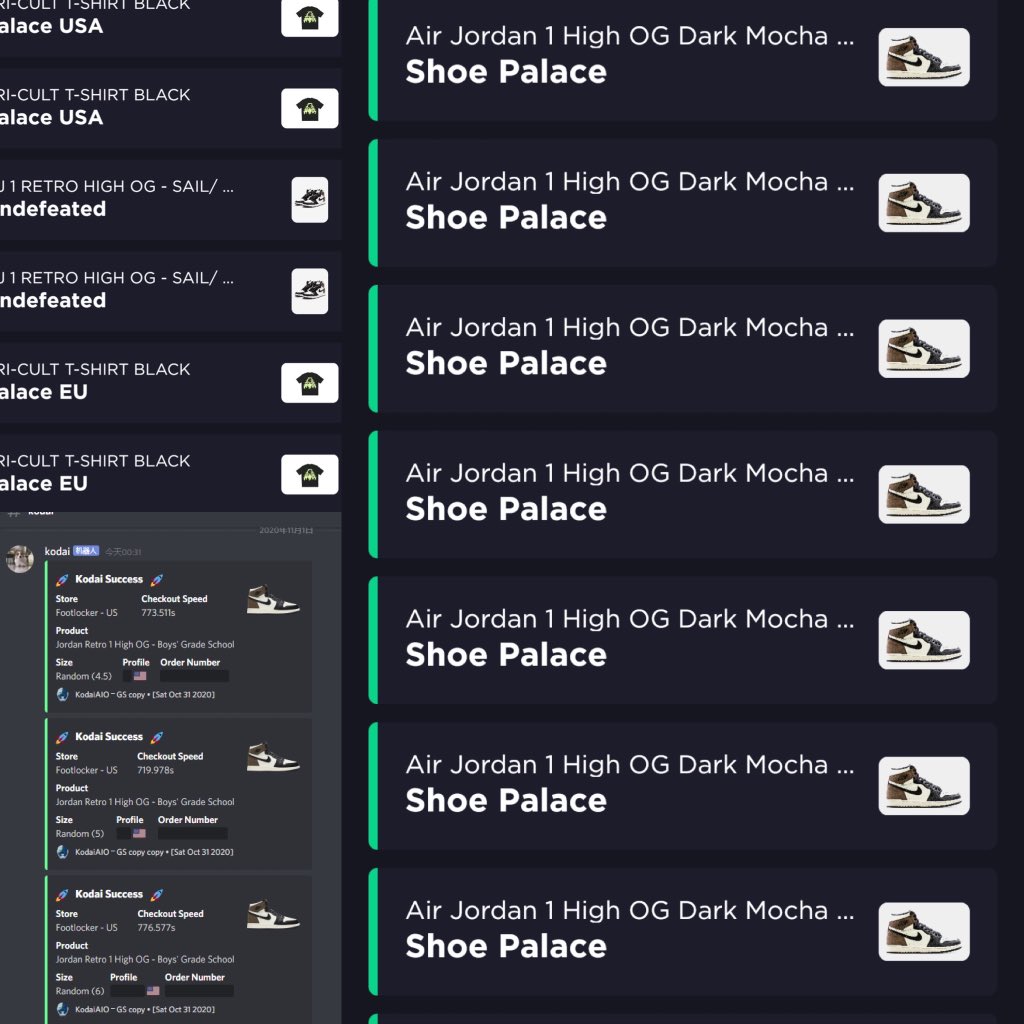Click rocket icon right of Kodai Success in 773.511s embed
The height and width of the screenshot is (1024, 1024).
tap(157, 580)
